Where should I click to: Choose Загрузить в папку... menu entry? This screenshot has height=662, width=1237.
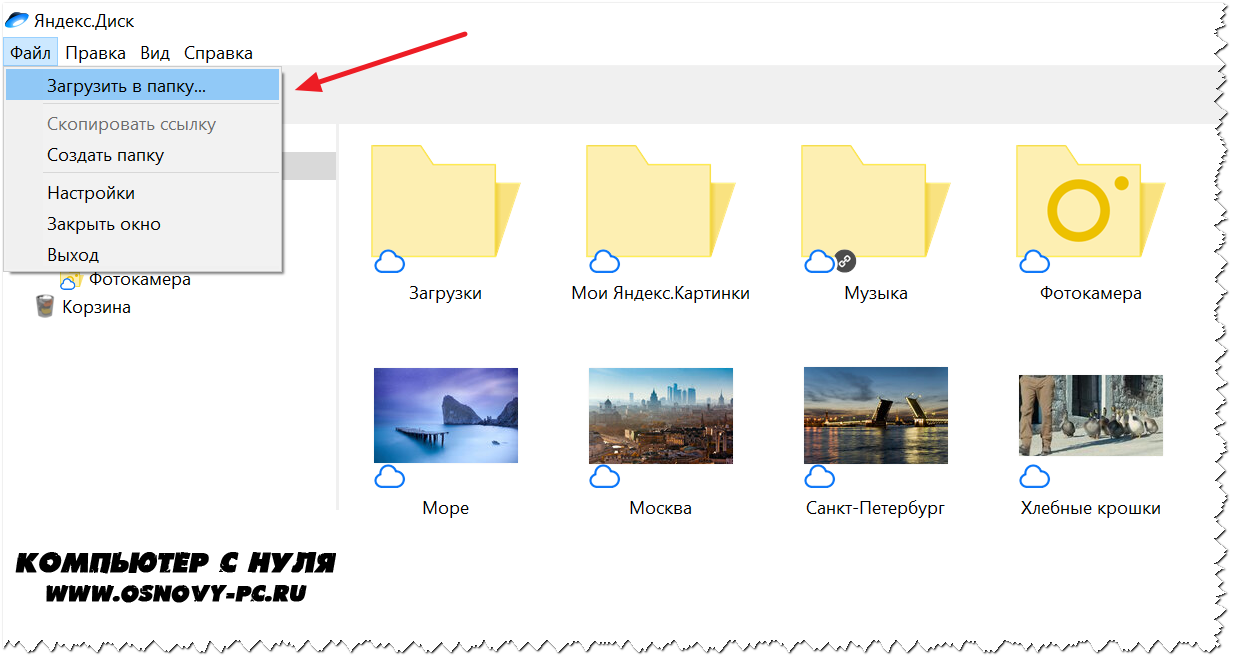coord(126,86)
